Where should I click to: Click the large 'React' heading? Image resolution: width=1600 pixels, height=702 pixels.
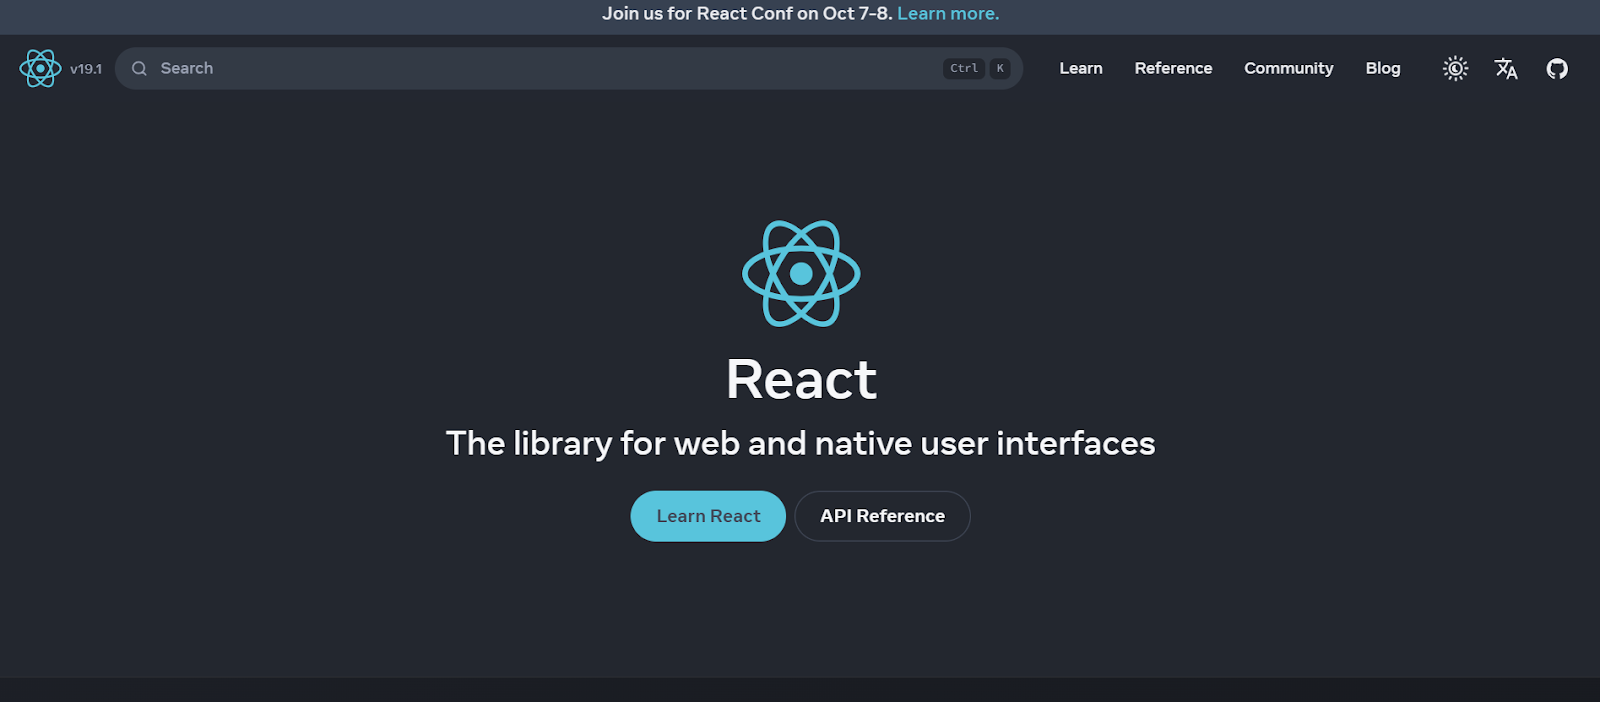coord(801,380)
